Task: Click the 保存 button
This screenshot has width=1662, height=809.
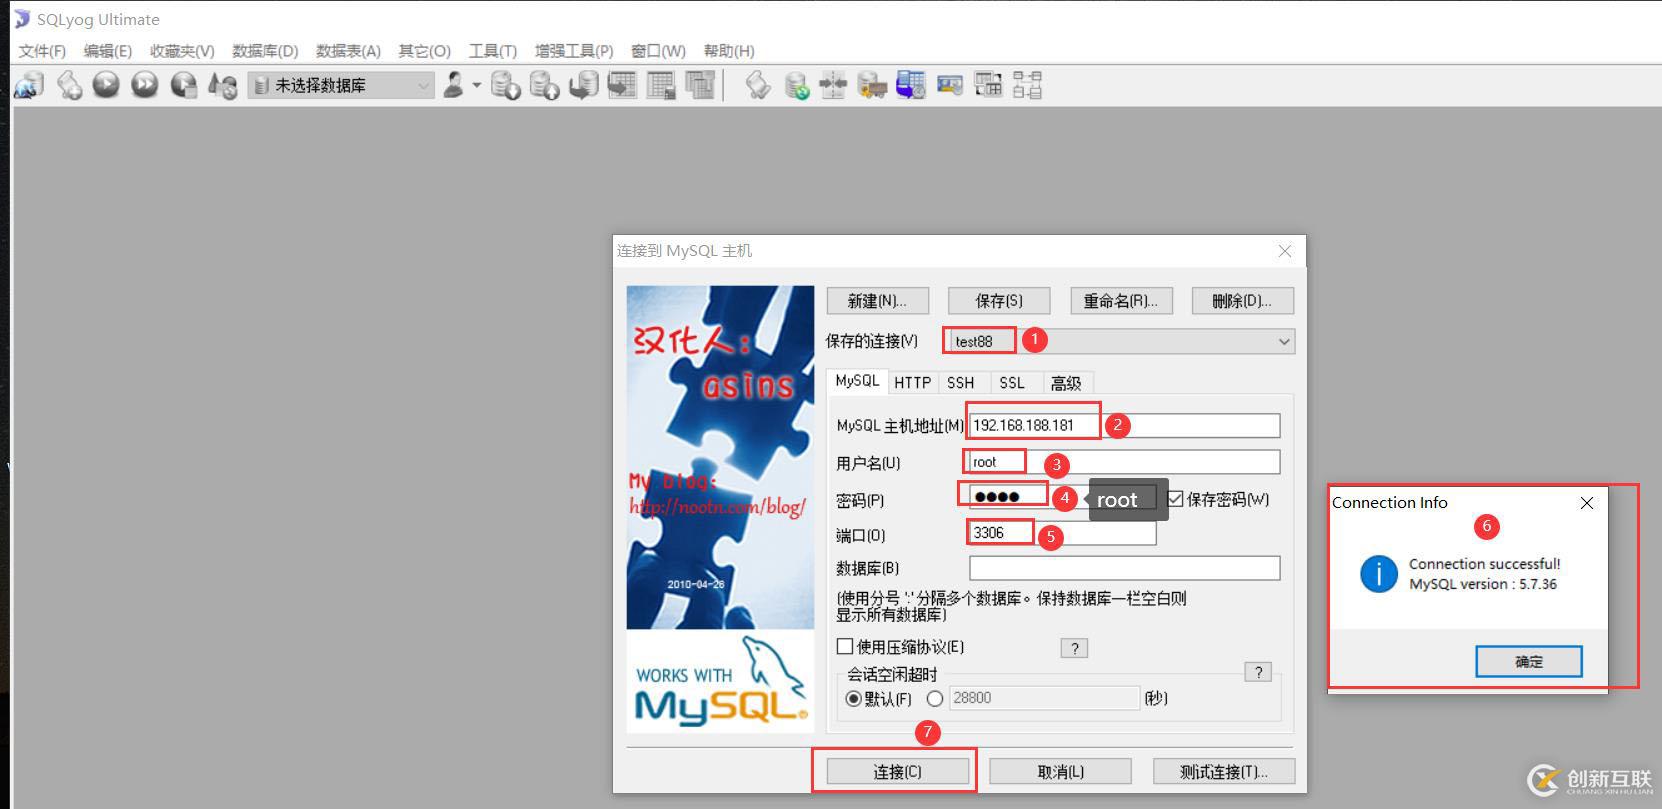Action: point(999,301)
